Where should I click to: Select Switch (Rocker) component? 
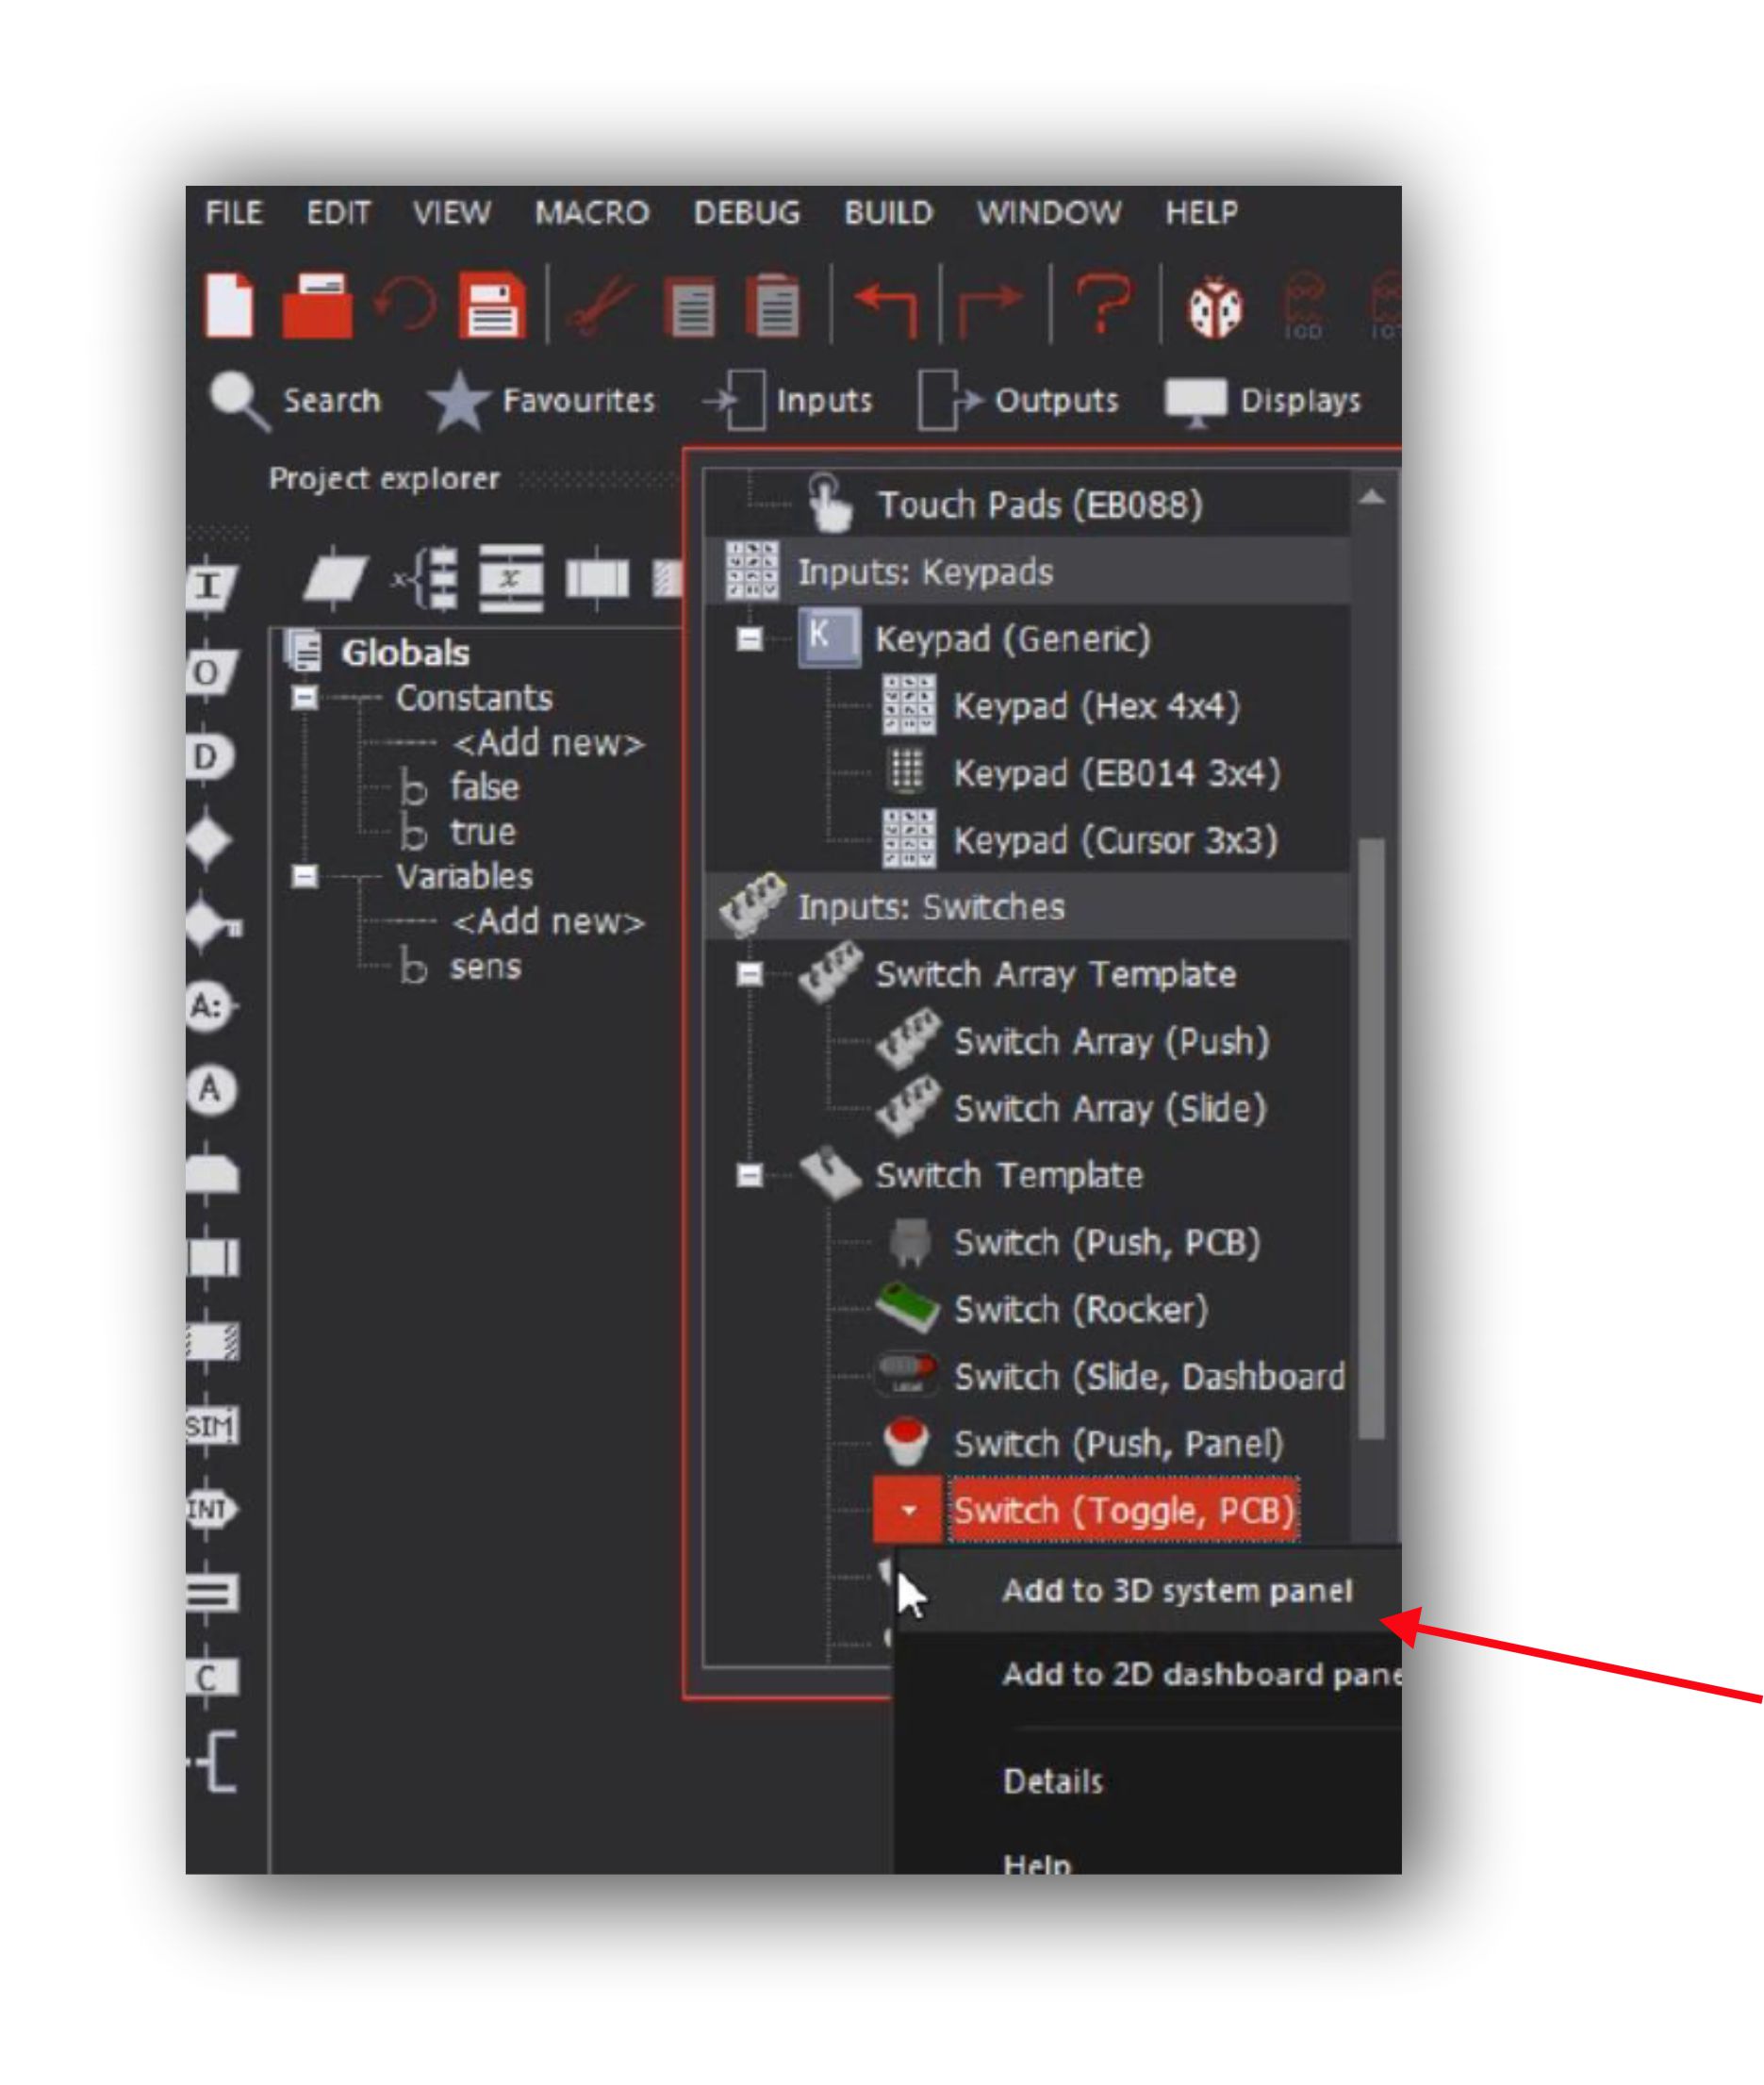point(1080,1309)
